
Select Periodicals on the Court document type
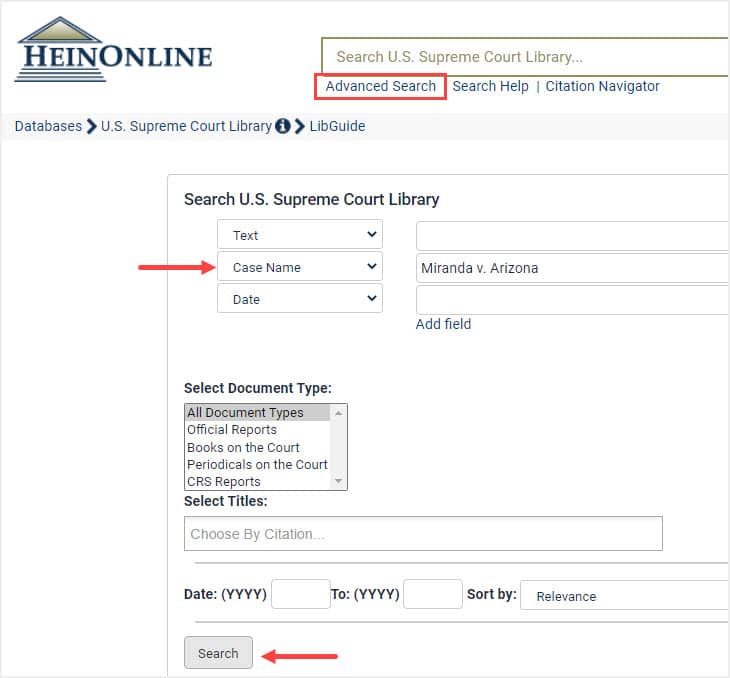pos(257,464)
